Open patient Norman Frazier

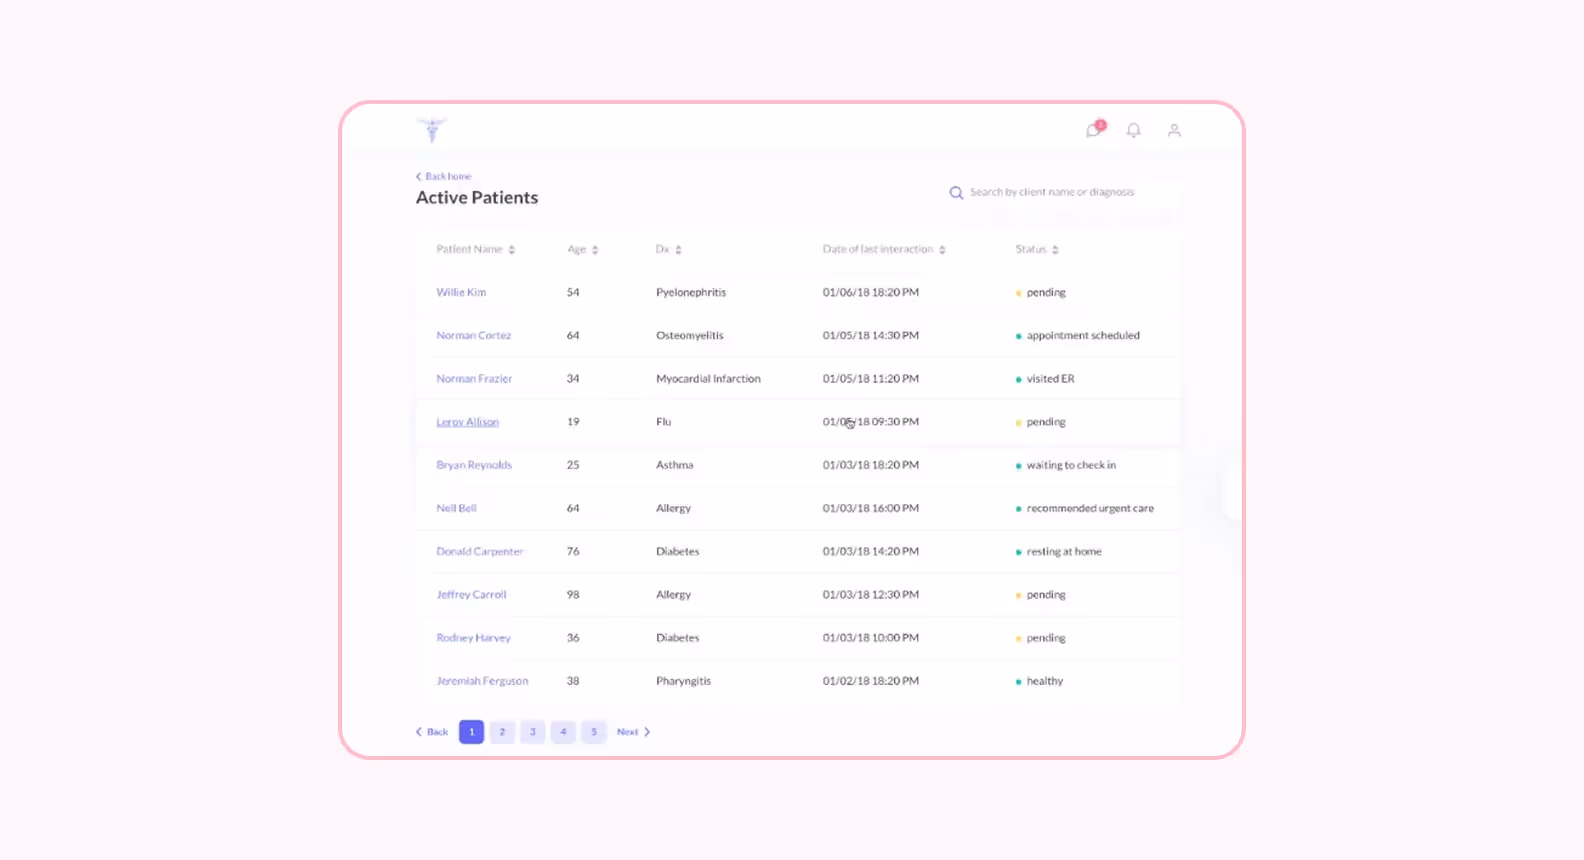point(474,378)
